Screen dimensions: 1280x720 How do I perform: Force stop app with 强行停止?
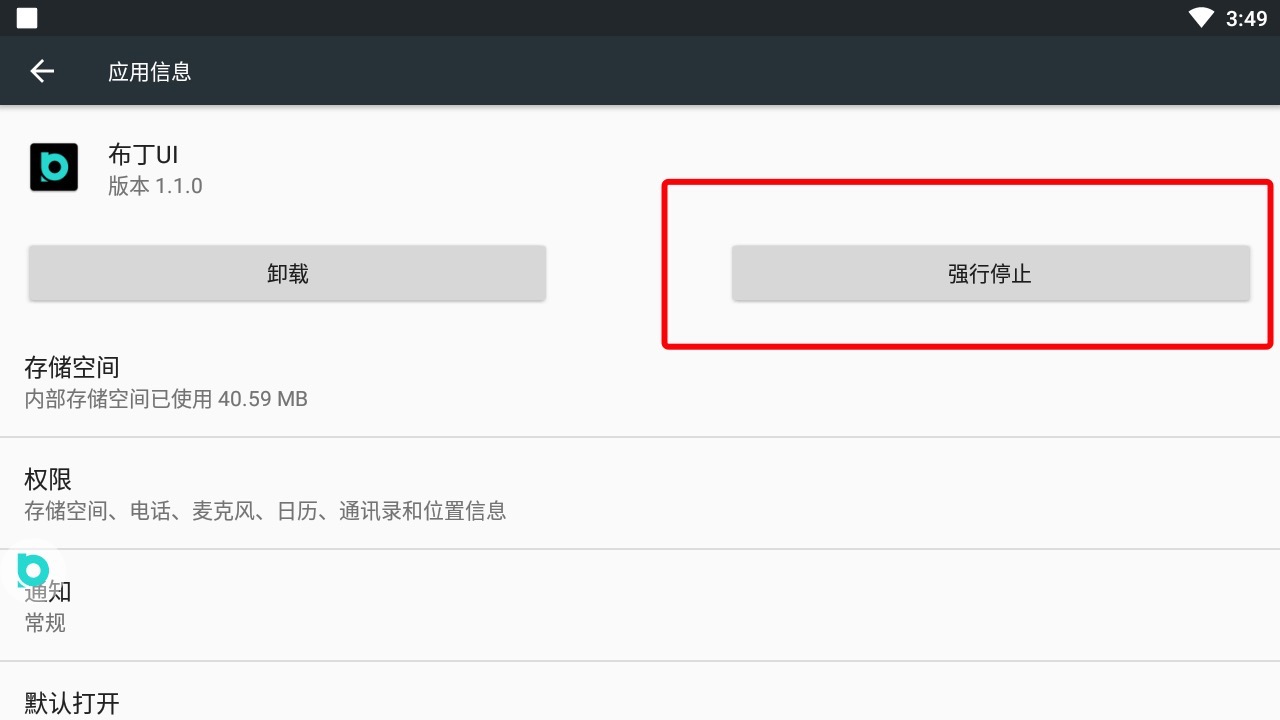point(990,273)
